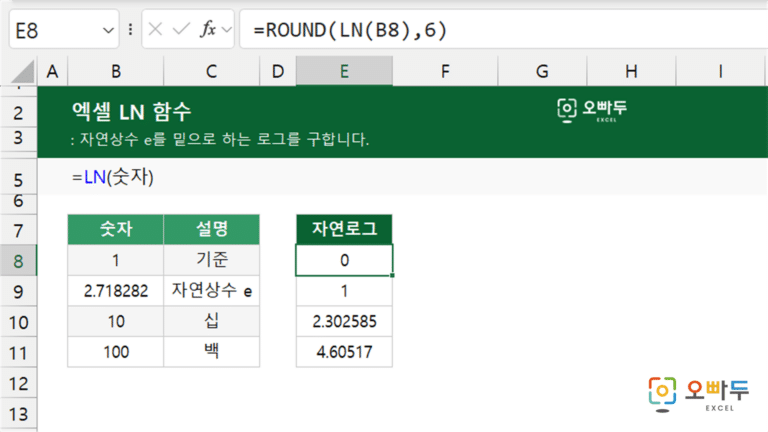Click the 자연로그 result cell showing 1
768x432 pixels.
click(344, 291)
